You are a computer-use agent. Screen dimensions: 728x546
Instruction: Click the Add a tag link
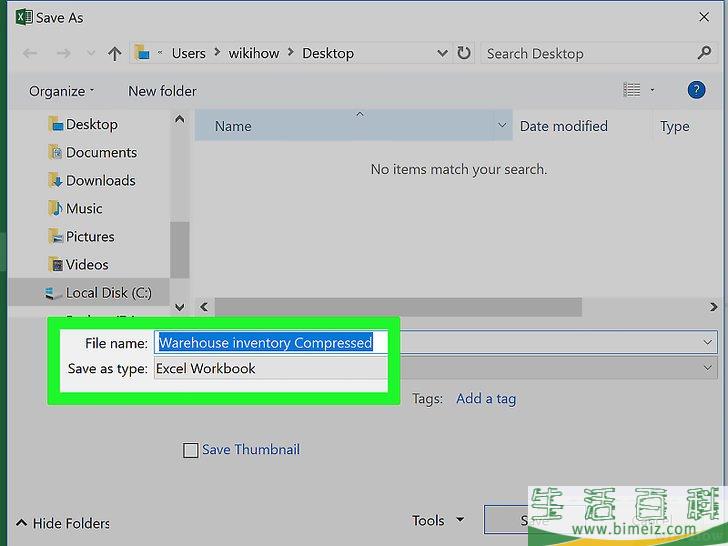click(x=486, y=398)
